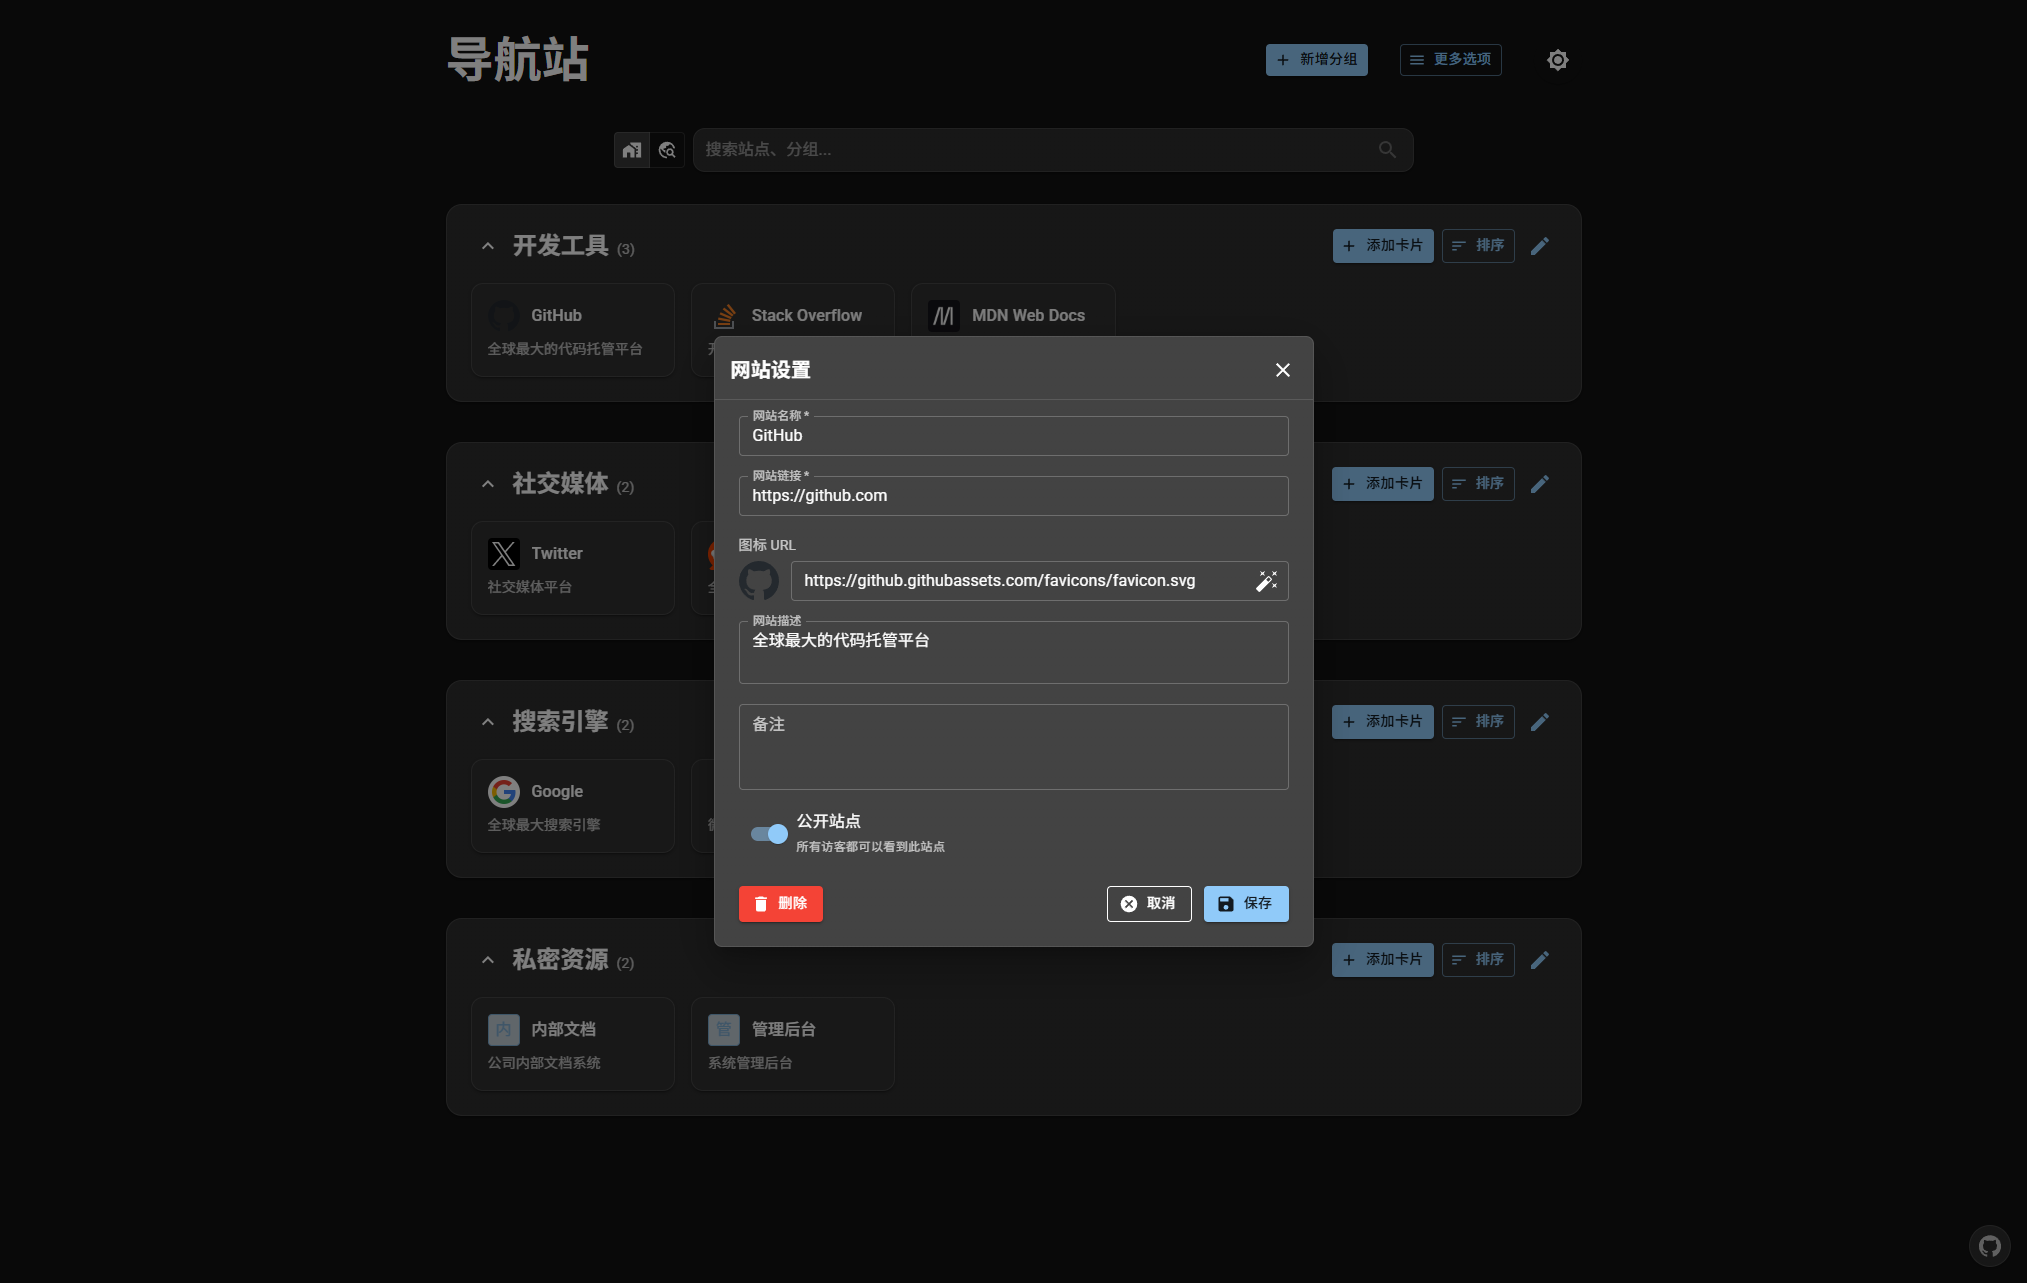This screenshot has width=2027, height=1283.
Task: Open the GitHub logo in bottom-right corner
Action: [1988, 1246]
